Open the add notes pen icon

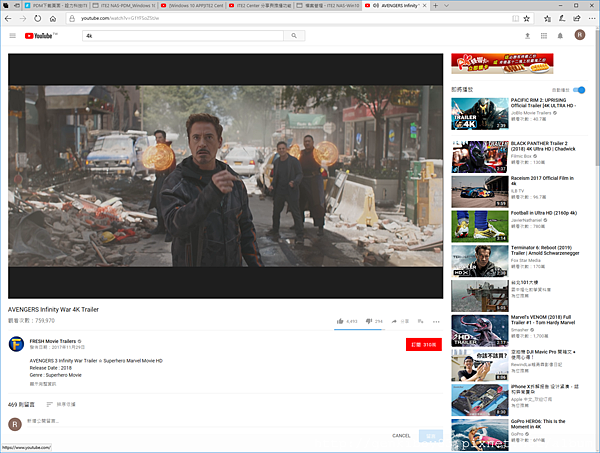pos(562,18)
